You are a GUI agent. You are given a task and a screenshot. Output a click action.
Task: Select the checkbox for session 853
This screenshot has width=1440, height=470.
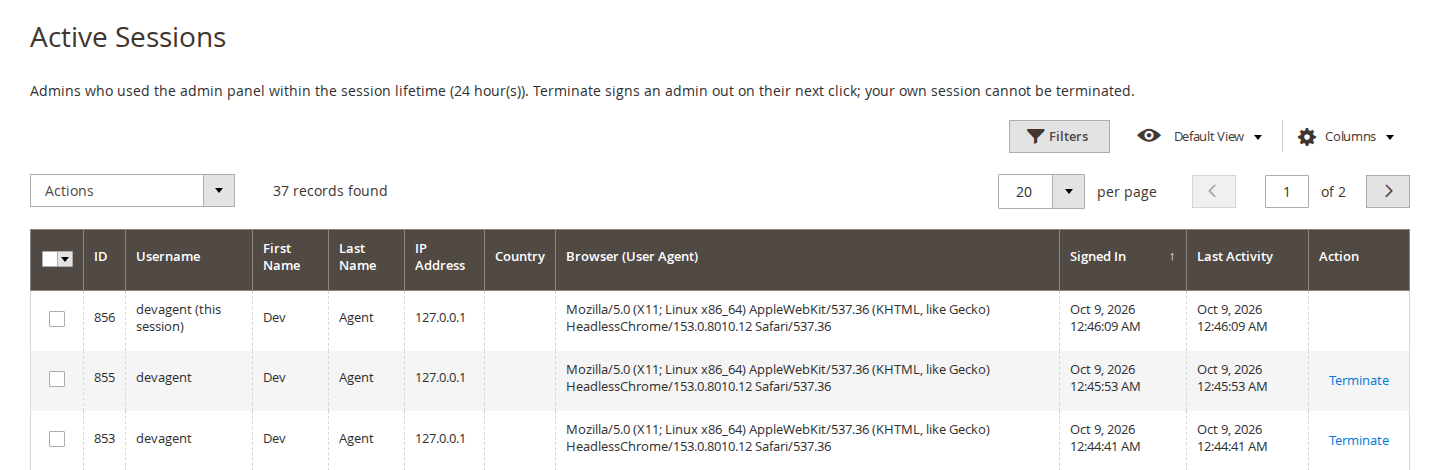pos(57,438)
